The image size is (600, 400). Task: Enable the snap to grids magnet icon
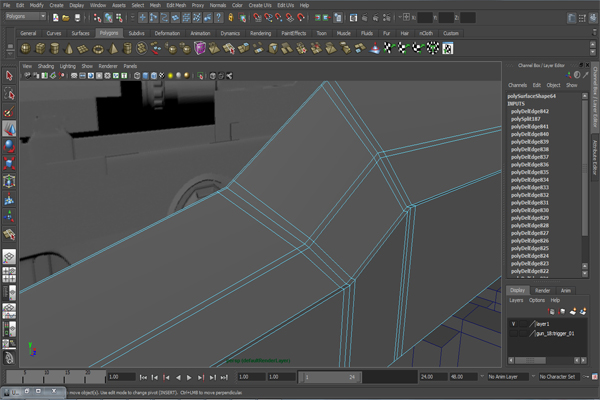[x=257, y=18]
